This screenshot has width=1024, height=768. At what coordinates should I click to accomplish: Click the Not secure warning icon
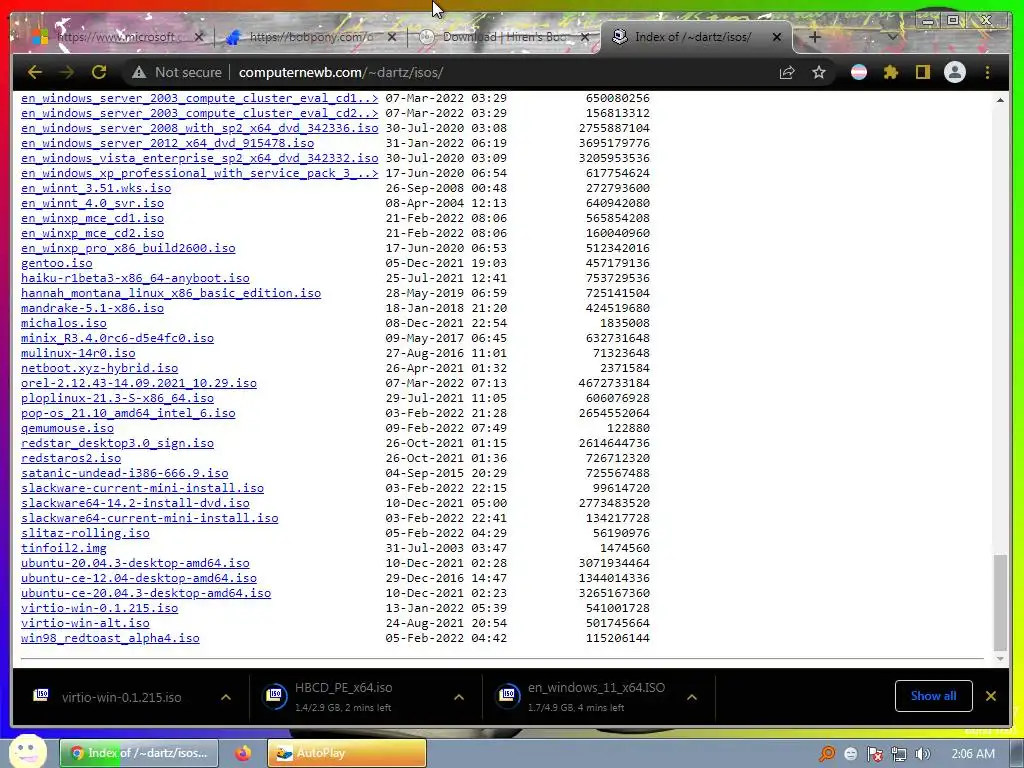point(138,72)
